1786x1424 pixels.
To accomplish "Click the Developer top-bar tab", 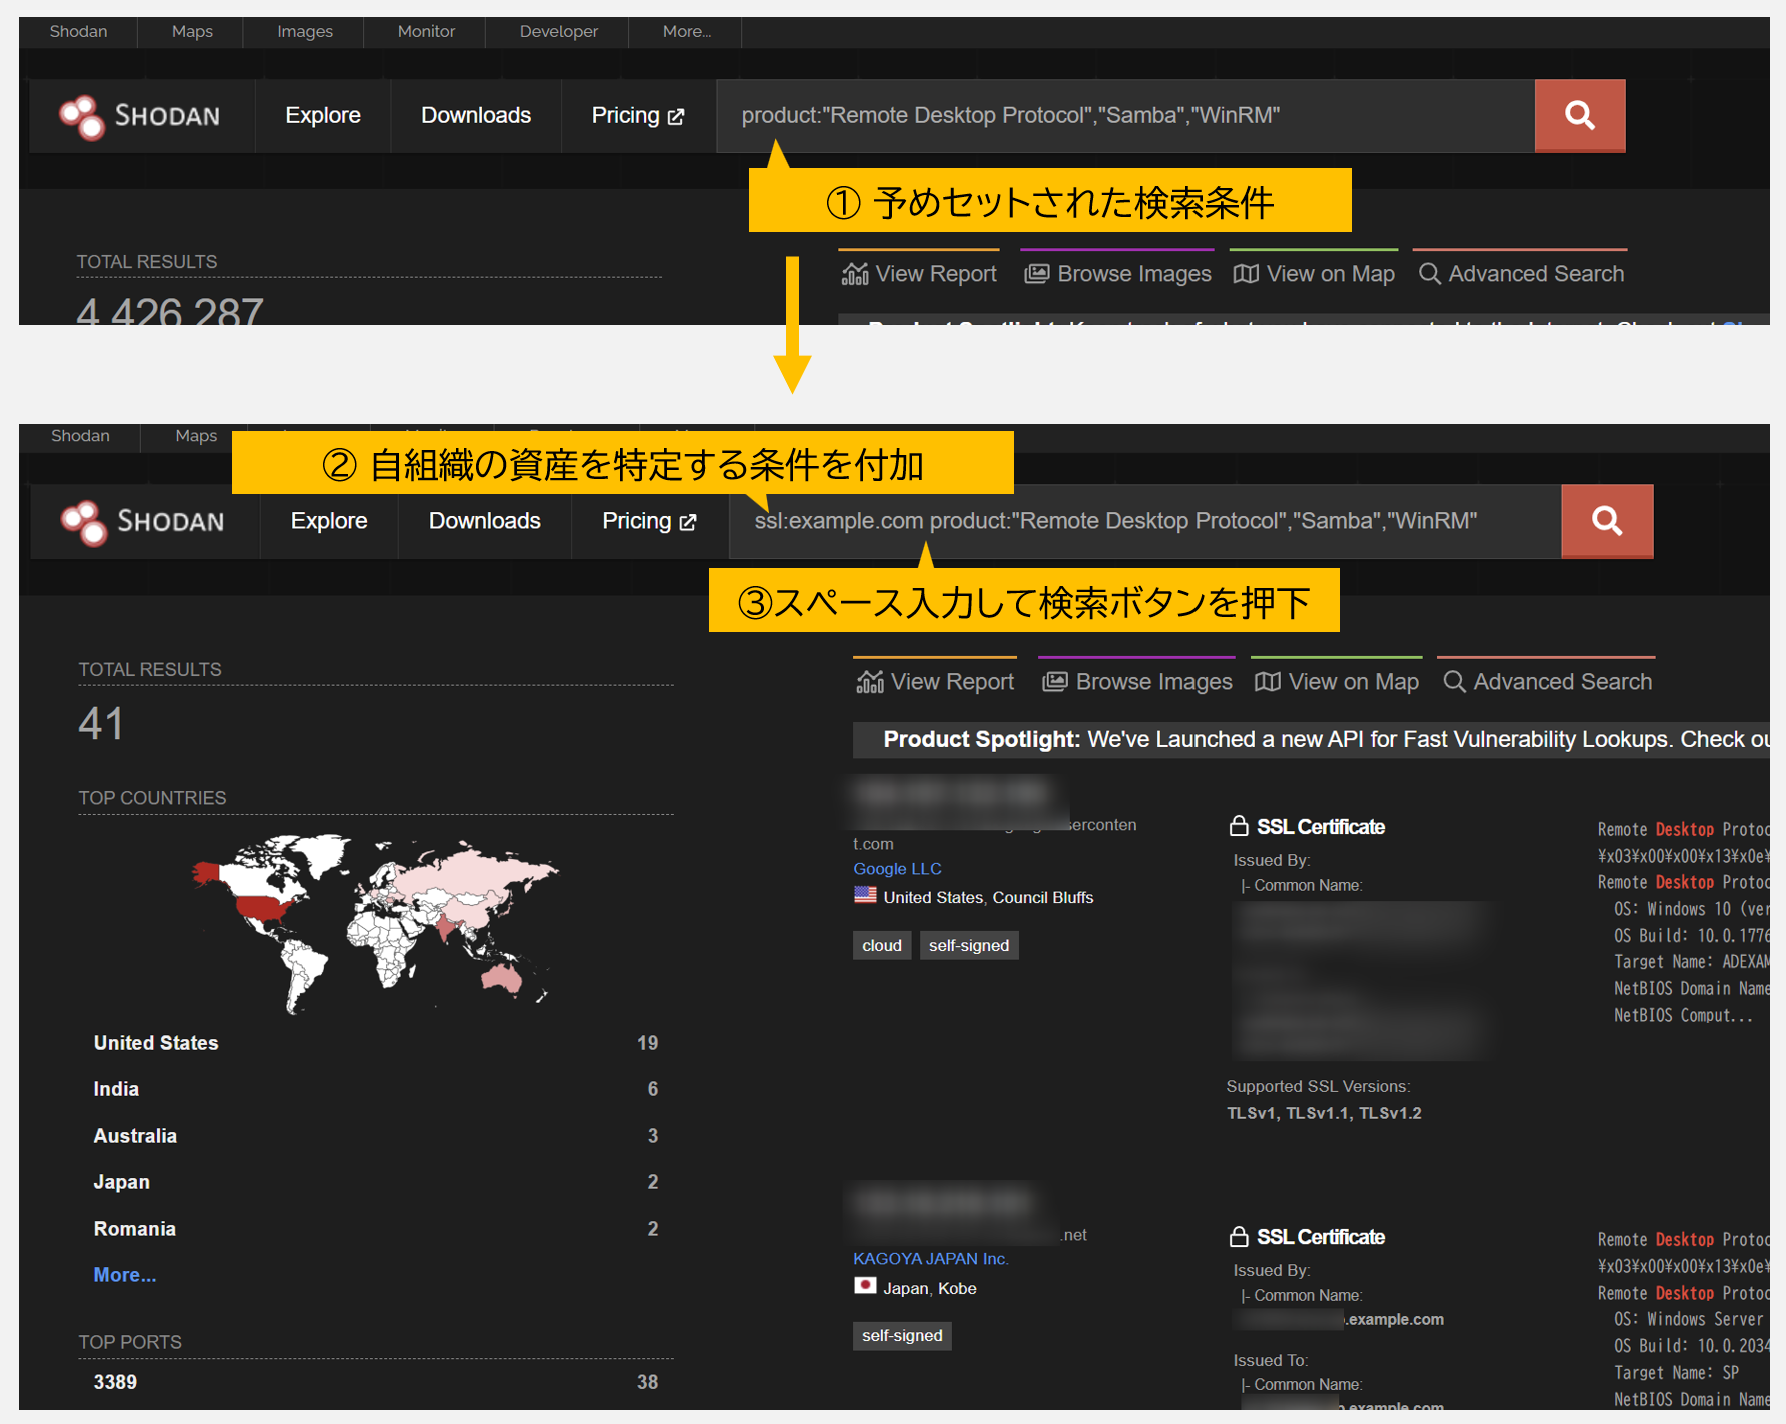I will [559, 31].
